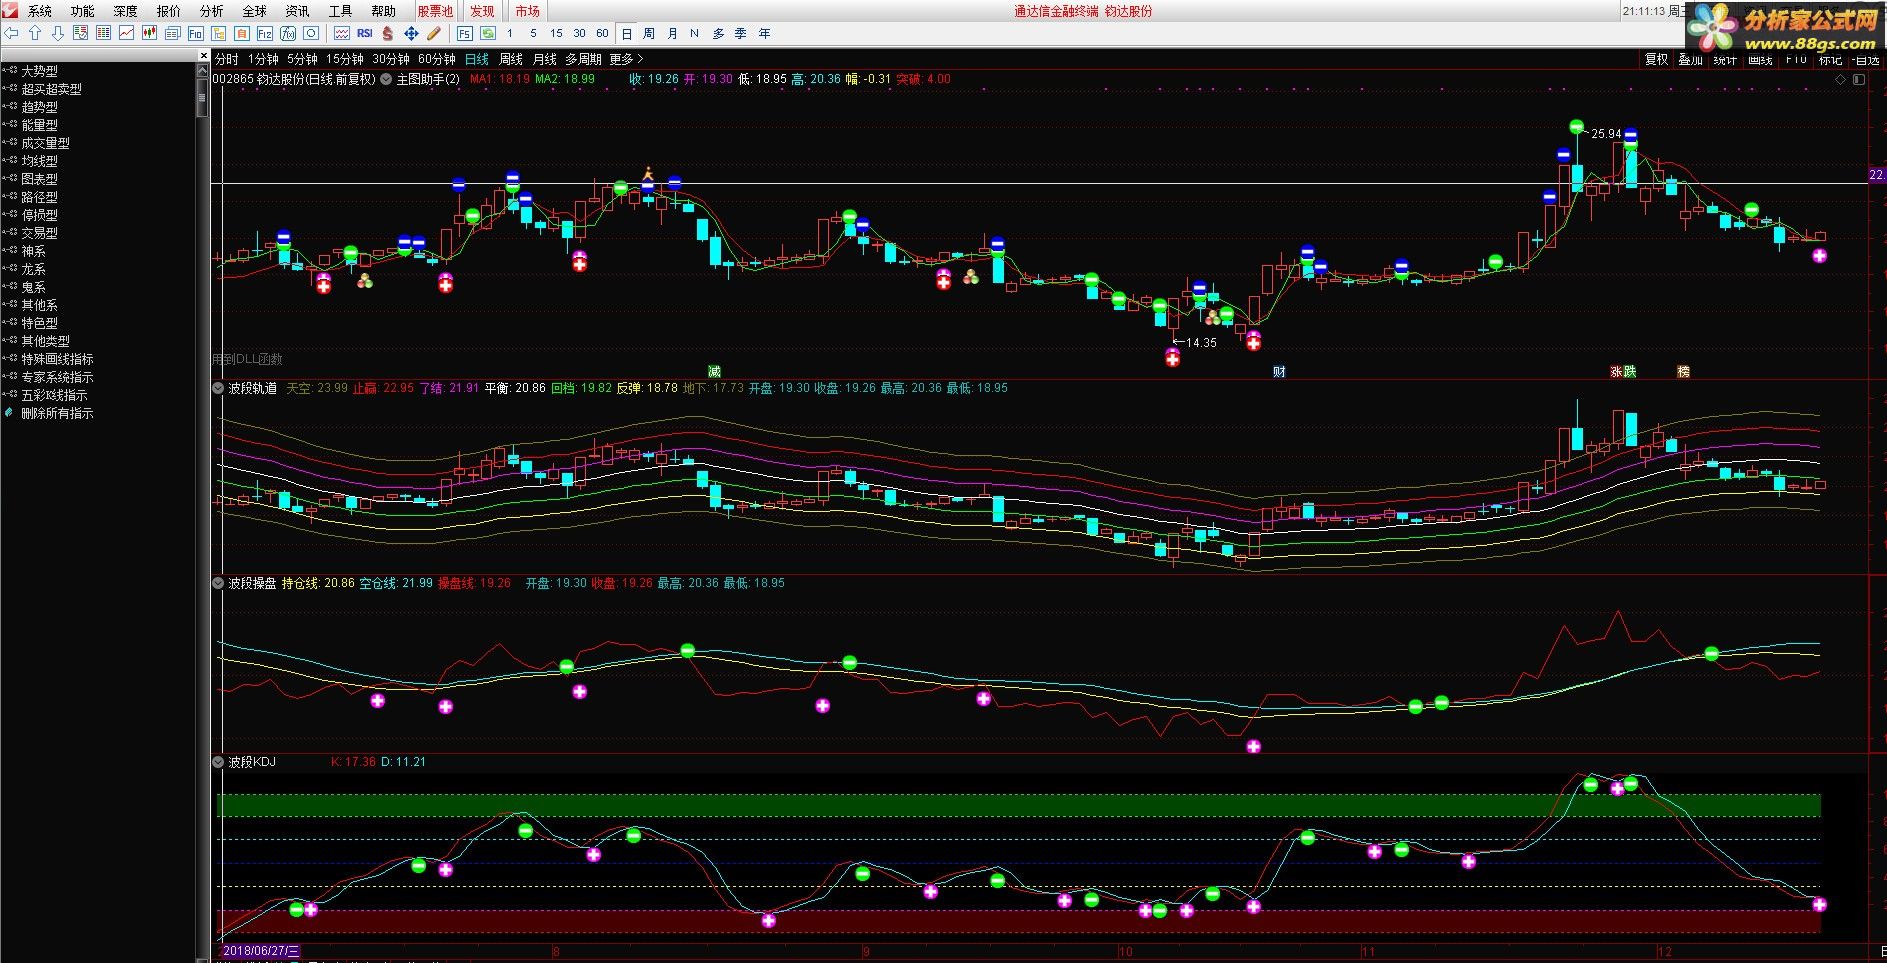The height and width of the screenshot is (963, 1887).
Task: Switch to the 股票池 tab
Action: click(435, 11)
